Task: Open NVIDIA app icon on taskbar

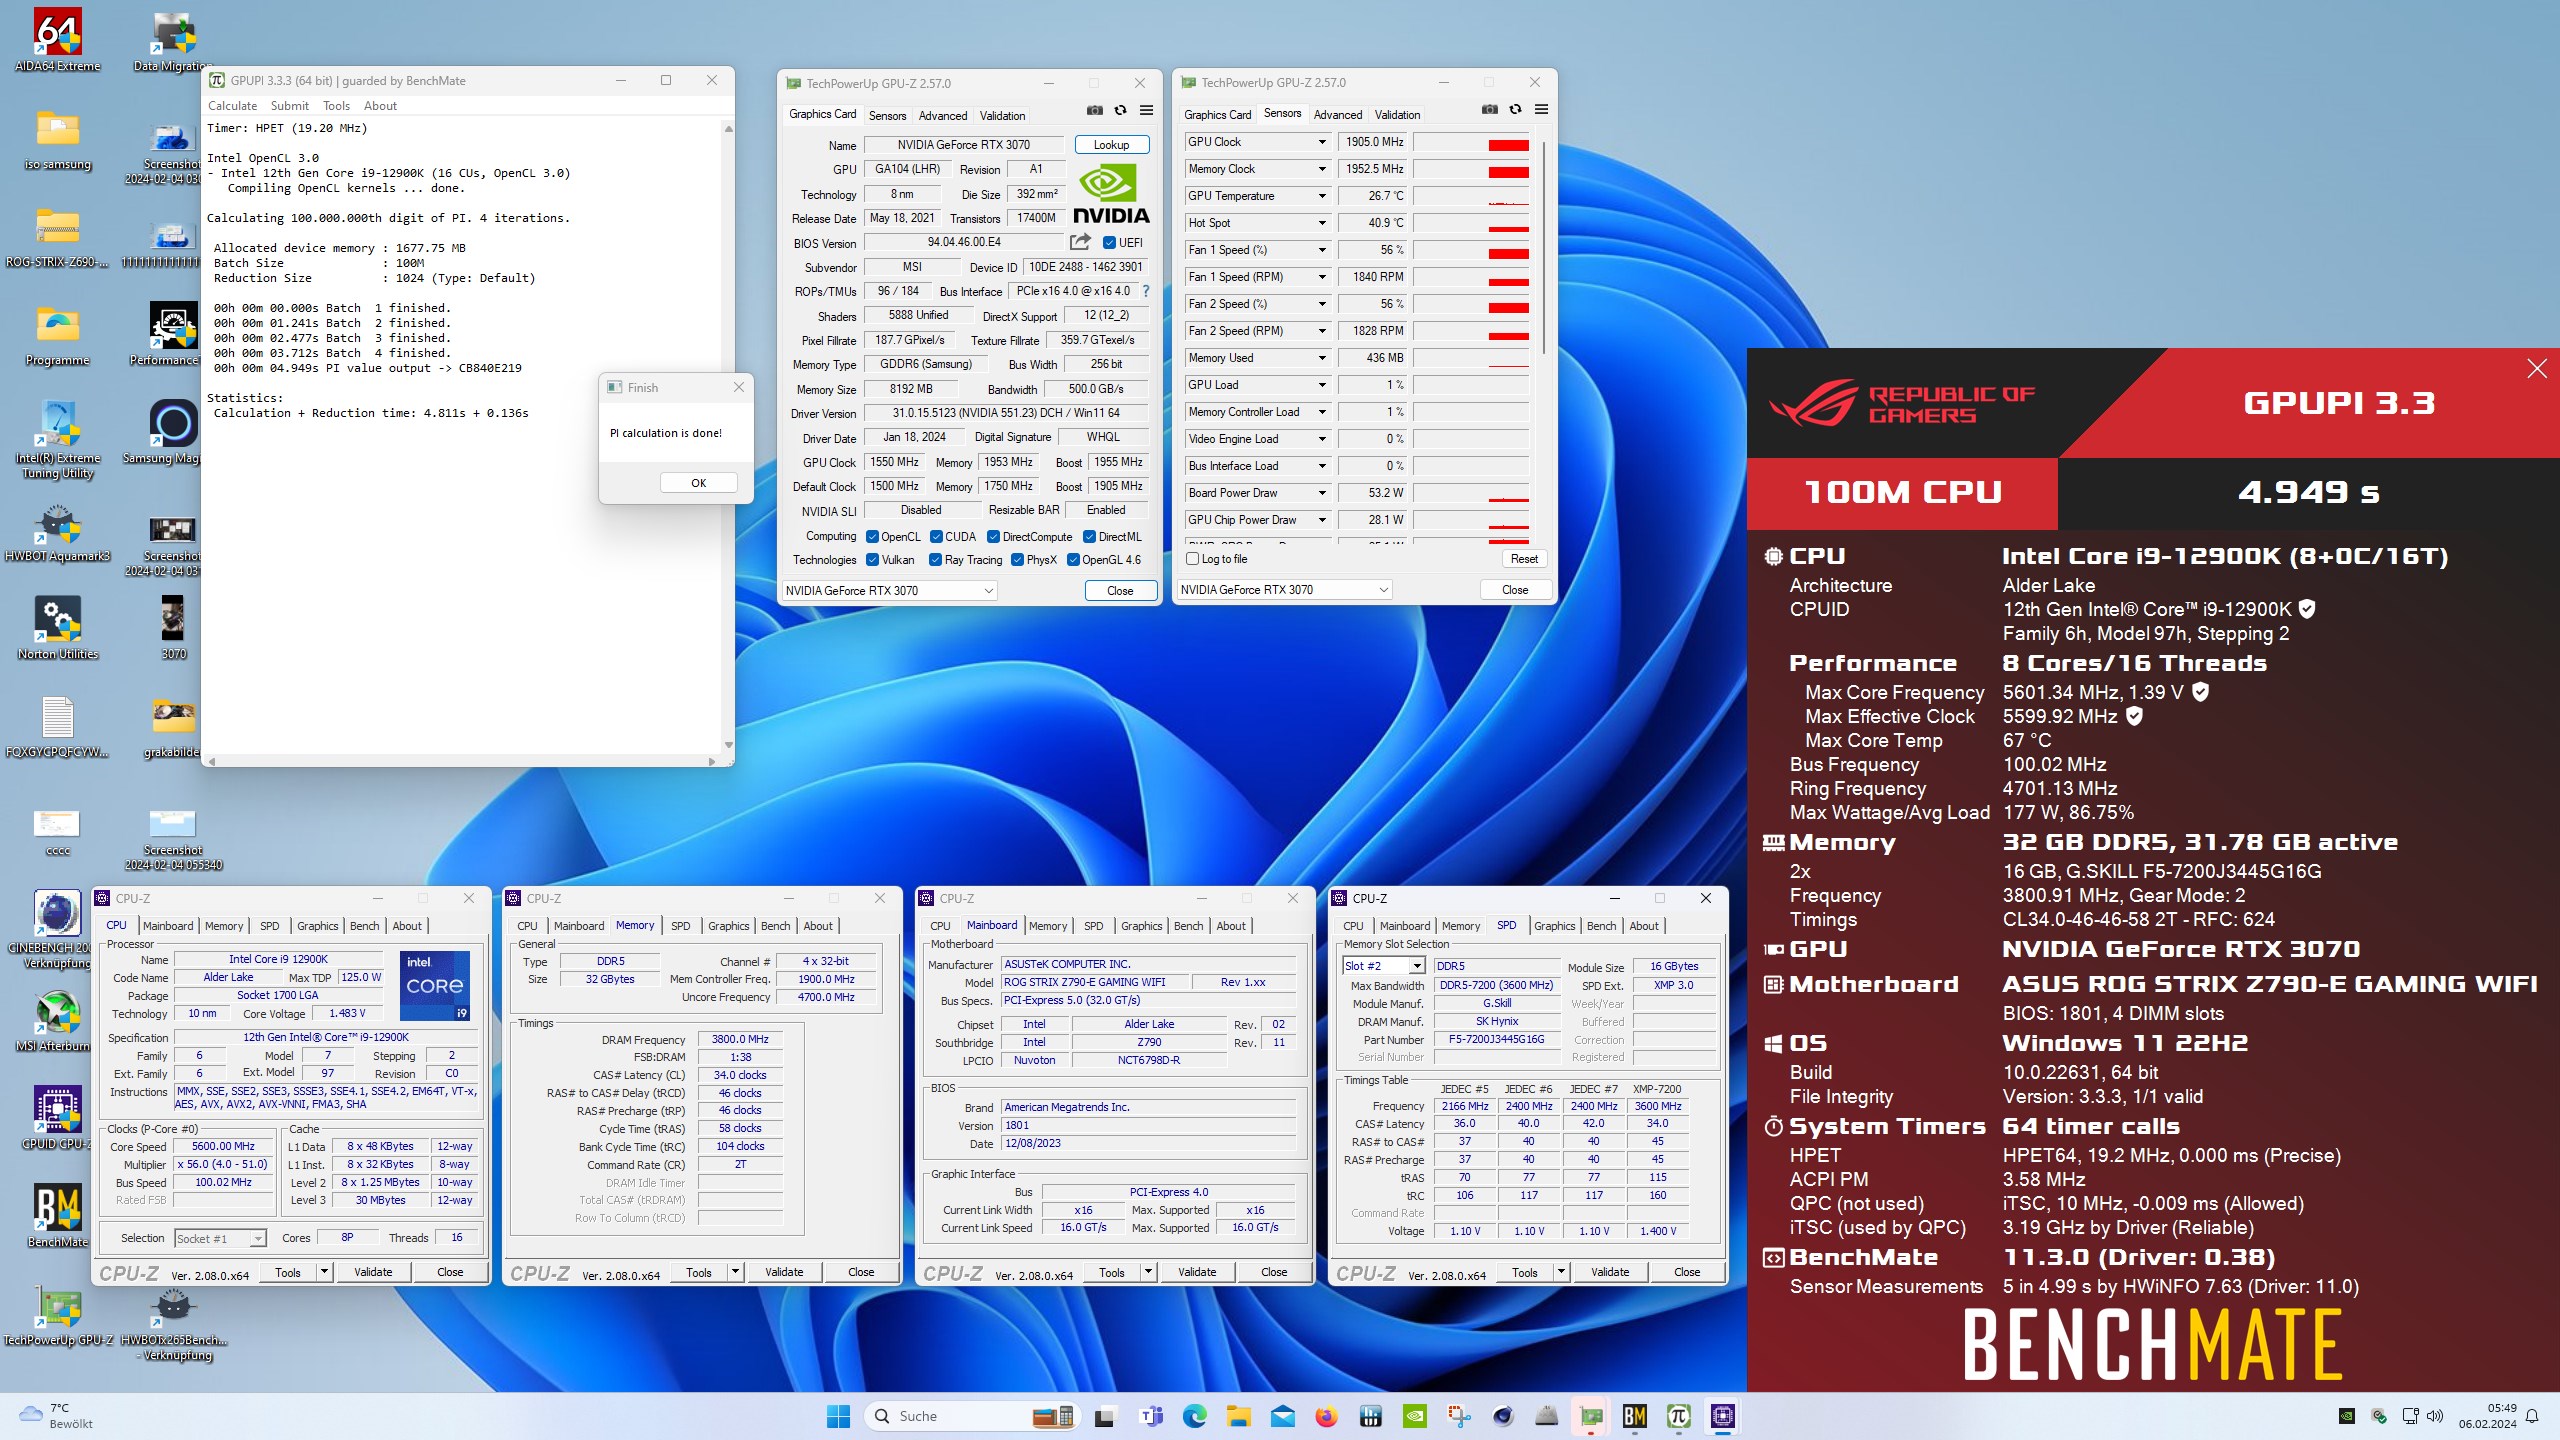Action: click(x=1414, y=1416)
